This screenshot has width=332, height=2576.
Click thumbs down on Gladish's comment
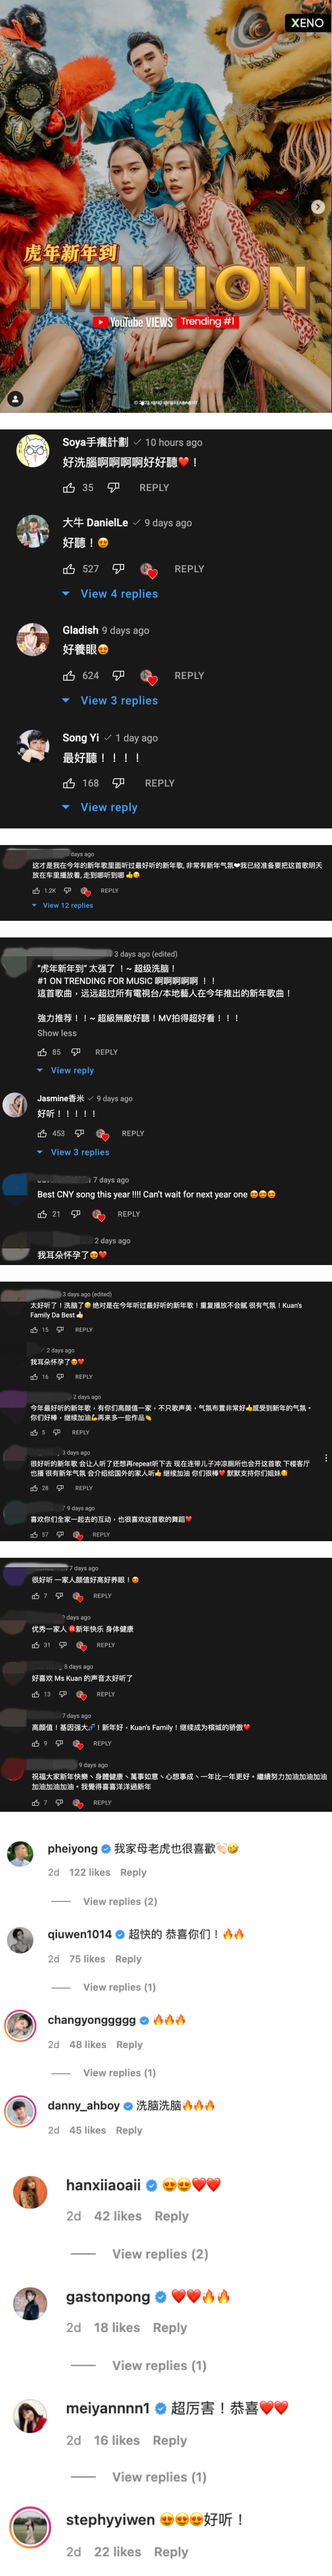pyautogui.click(x=118, y=676)
